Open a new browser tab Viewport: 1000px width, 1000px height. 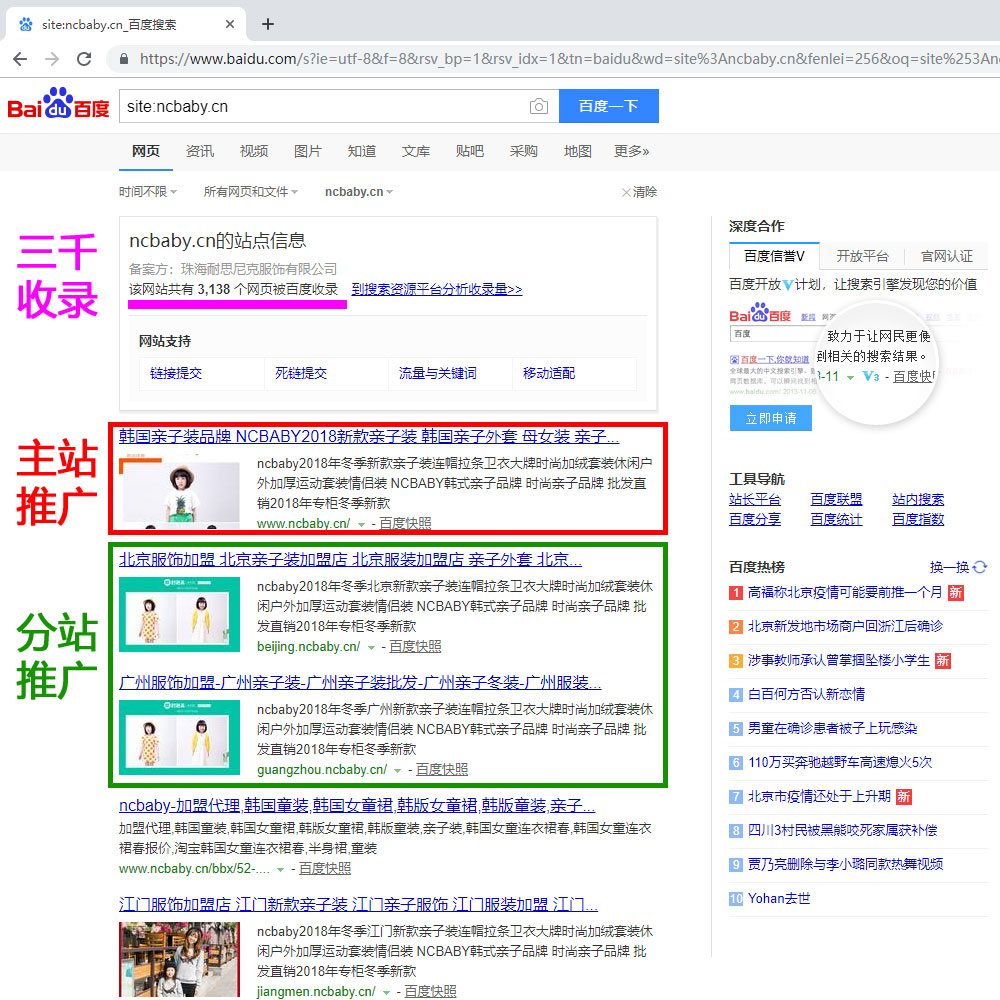[x=268, y=24]
